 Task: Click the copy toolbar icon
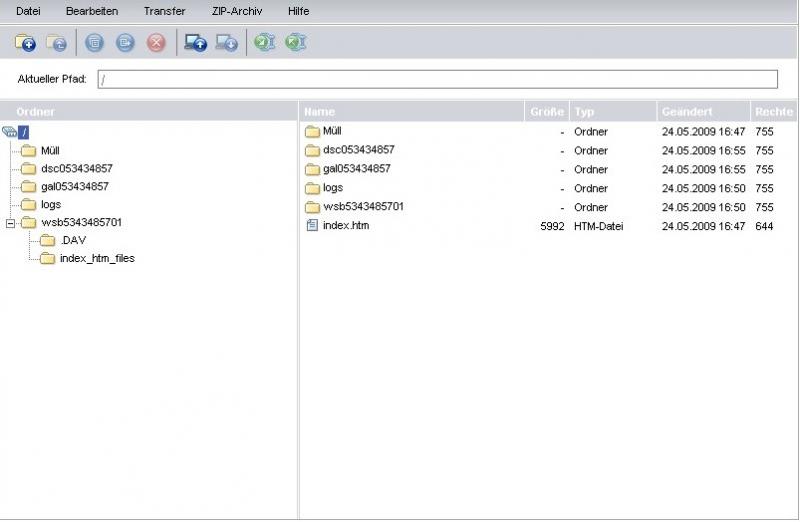[x=95, y=43]
